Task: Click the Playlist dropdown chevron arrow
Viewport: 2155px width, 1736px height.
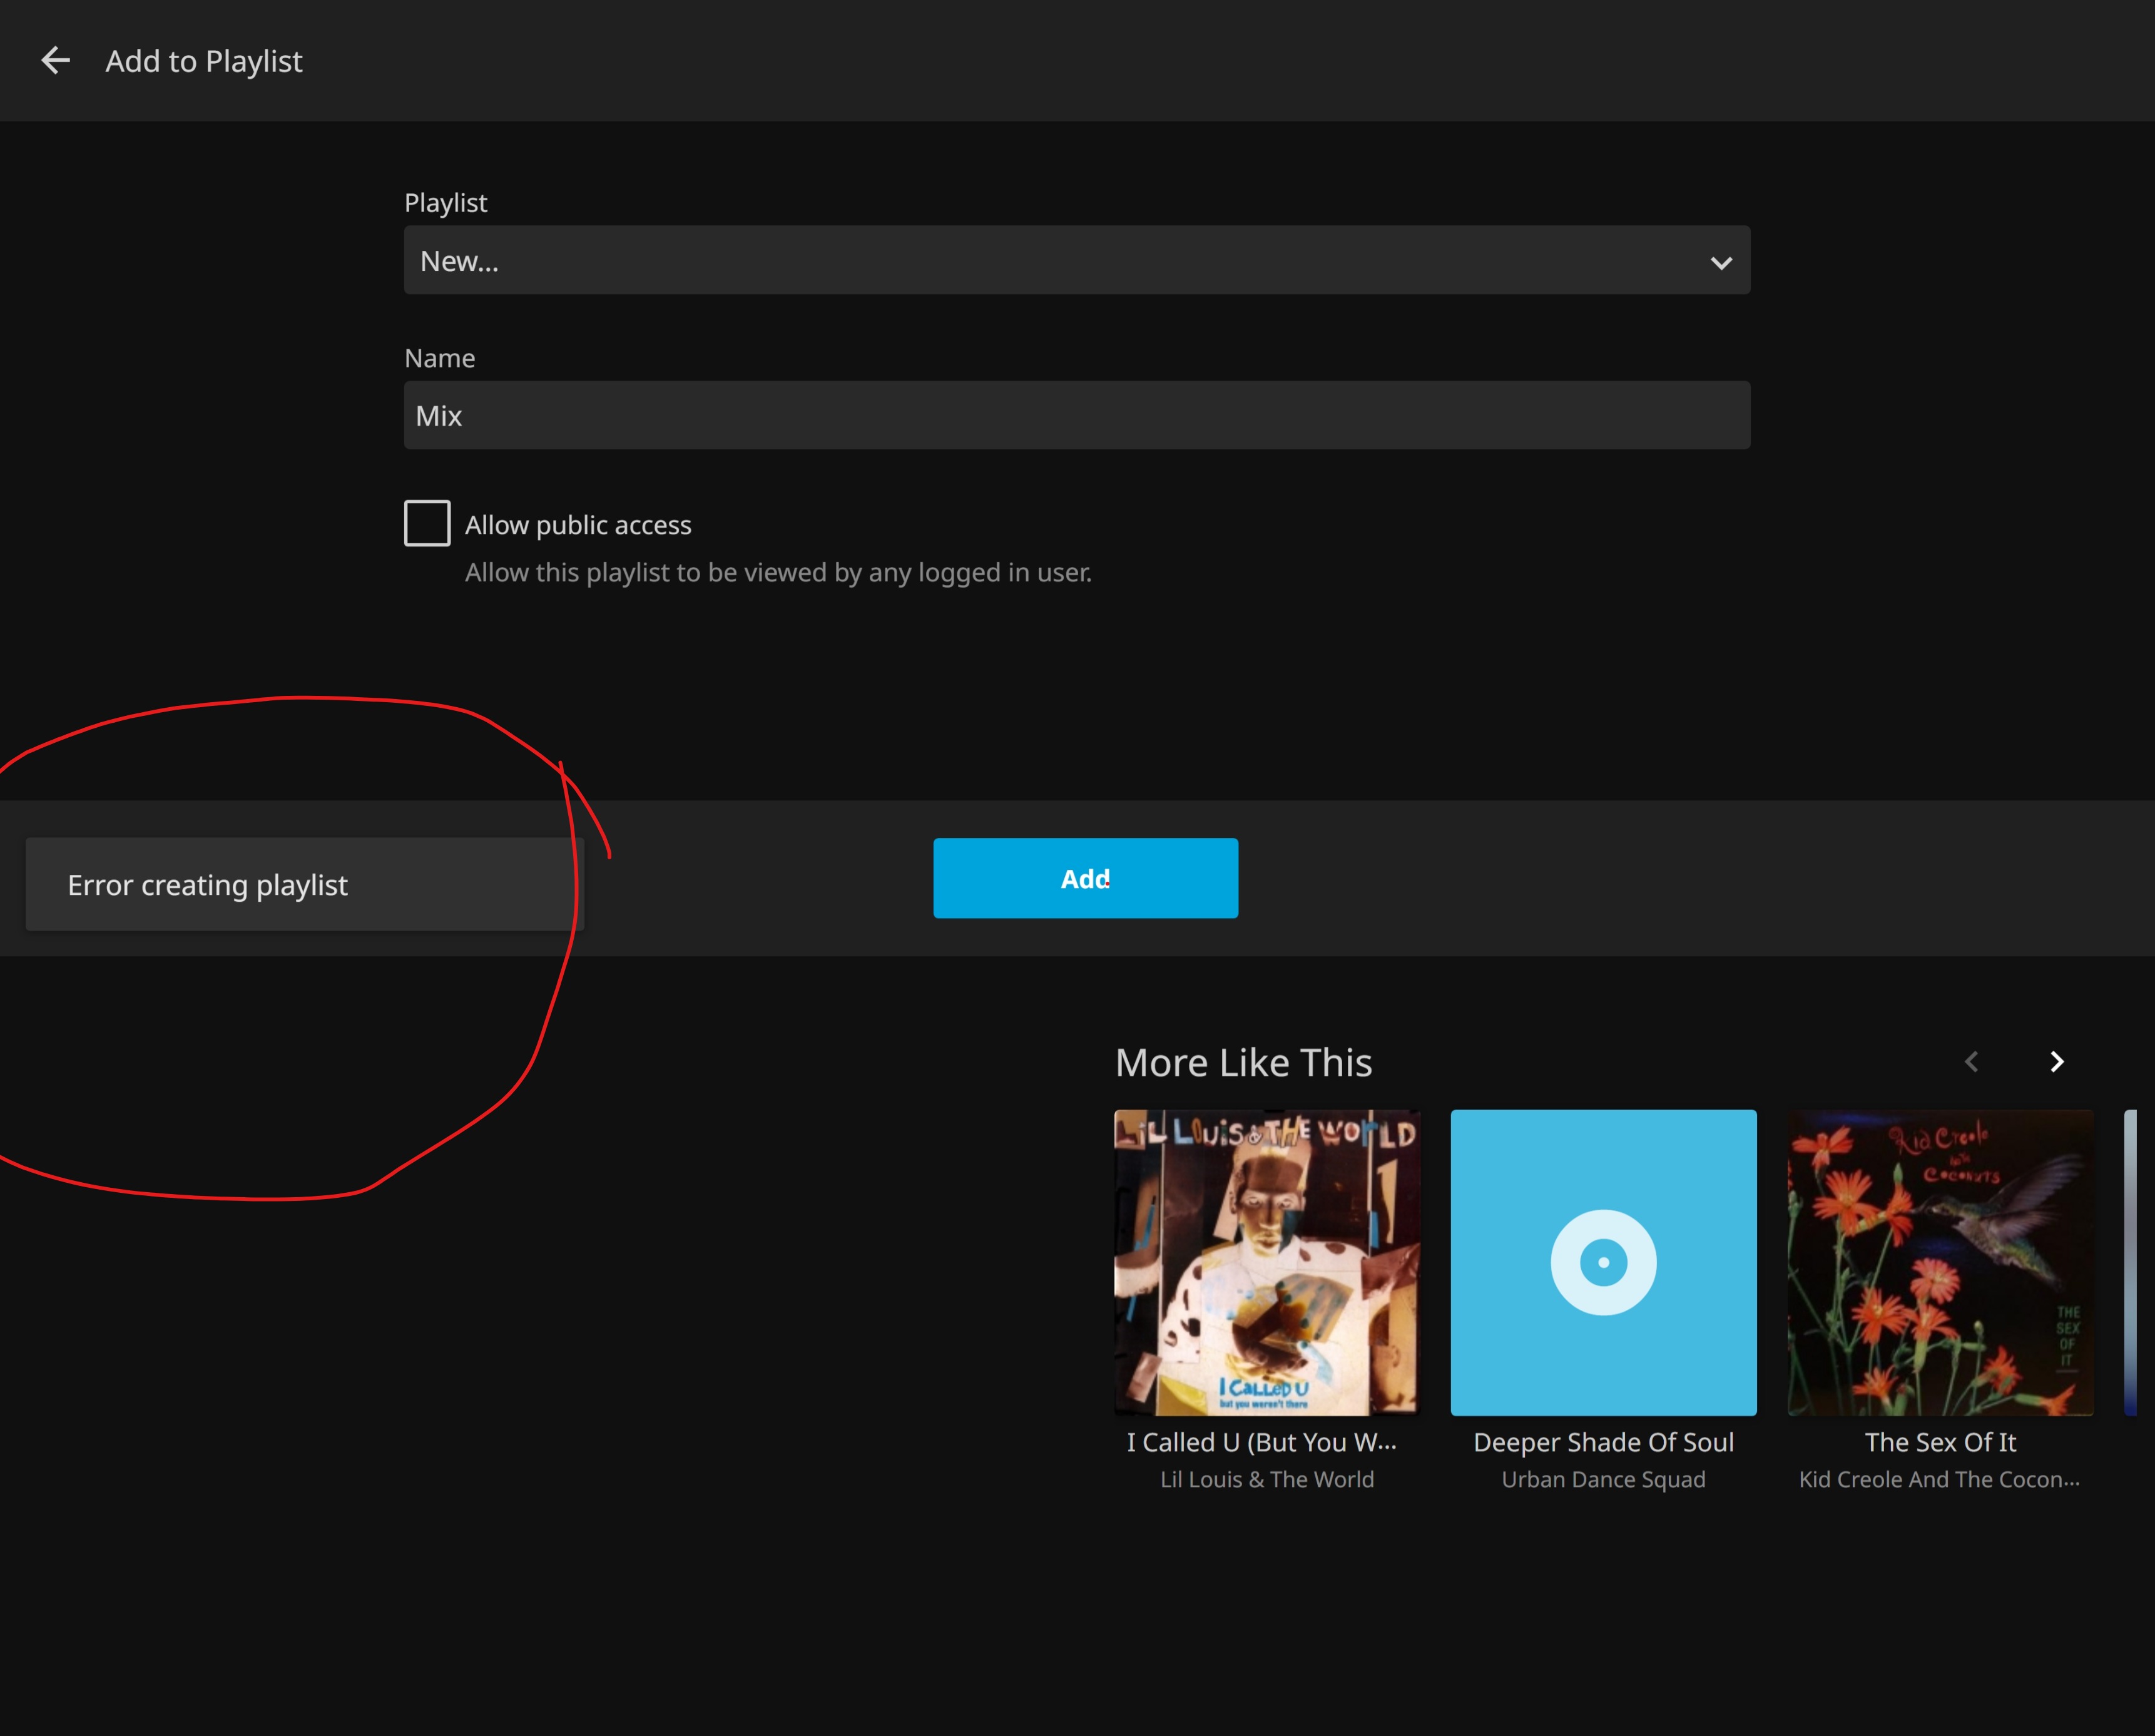Action: (x=1720, y=263)
